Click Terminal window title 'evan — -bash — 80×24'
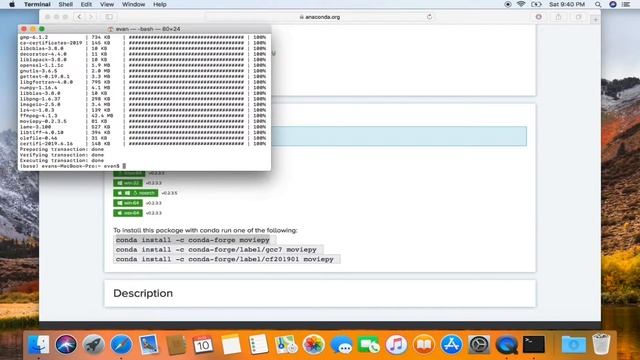The height and width of the screenshot is (360, 640). click(148, 29)
